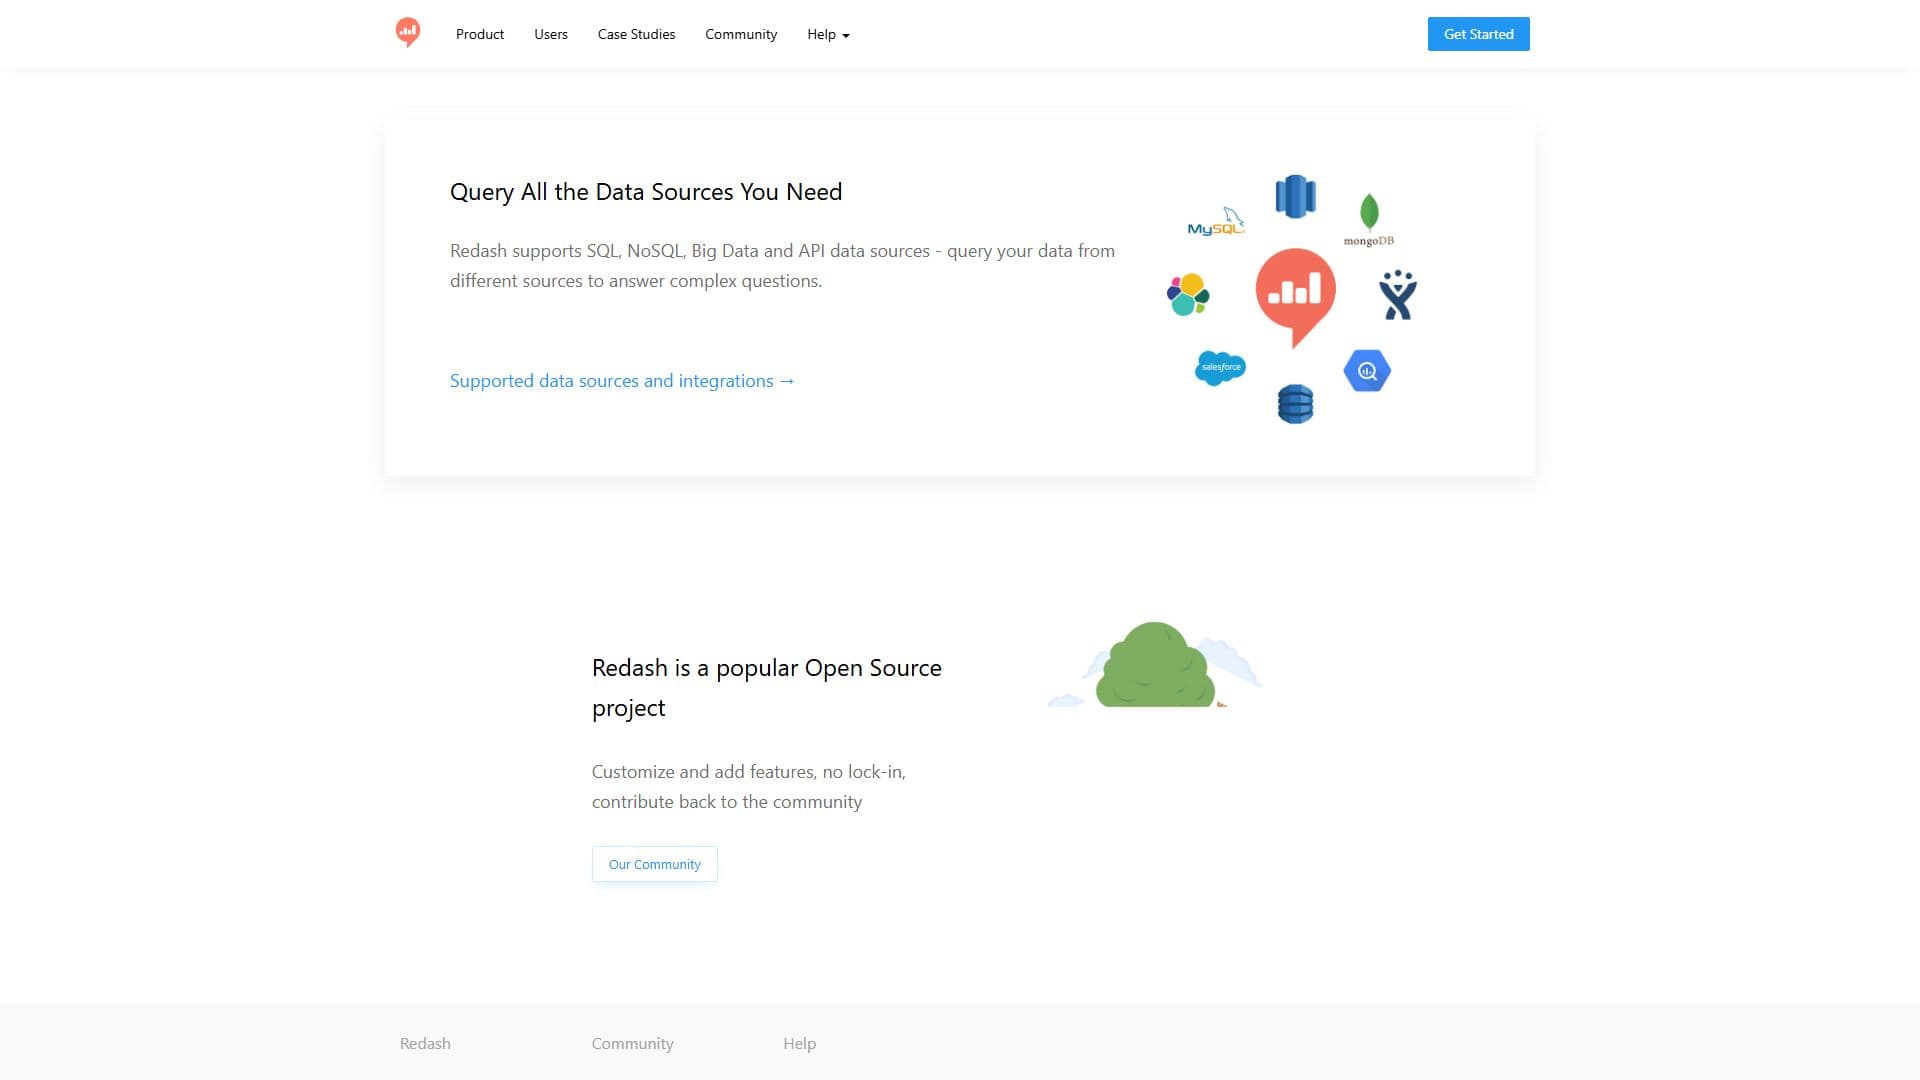Click the Community footer heading
Image resolution: width=1920 pixels, height=1080 pixels.
point(632,1043)
